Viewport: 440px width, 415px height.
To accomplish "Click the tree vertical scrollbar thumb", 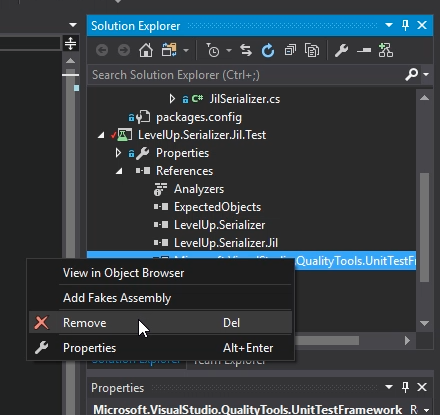I will [x=424, y=227].
